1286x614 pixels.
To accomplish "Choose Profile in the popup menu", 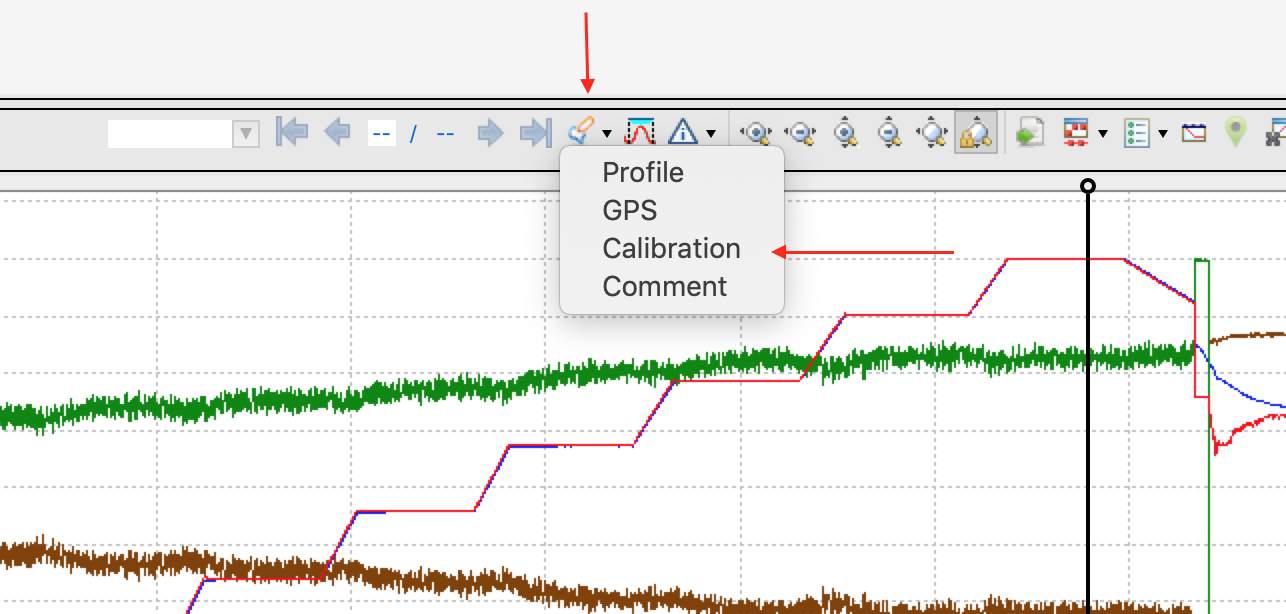I will [x=643, y=172].
